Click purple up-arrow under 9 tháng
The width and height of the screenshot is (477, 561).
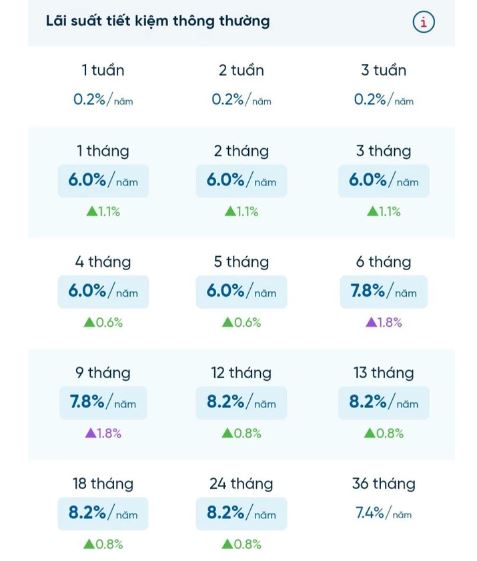[91, 433]
